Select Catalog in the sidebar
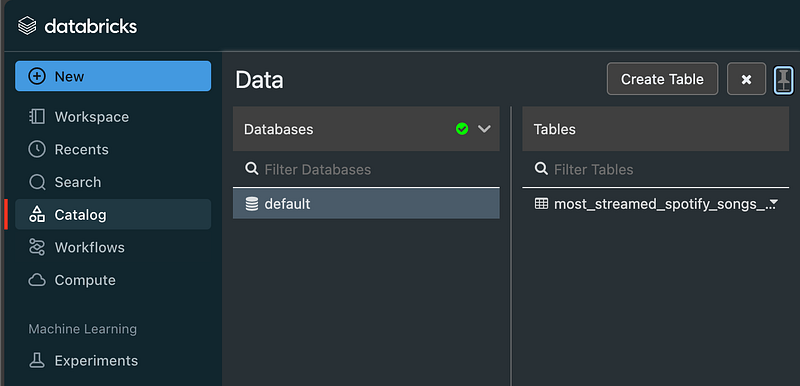Viewport: 800px width, 386px height. pos(113,214)
